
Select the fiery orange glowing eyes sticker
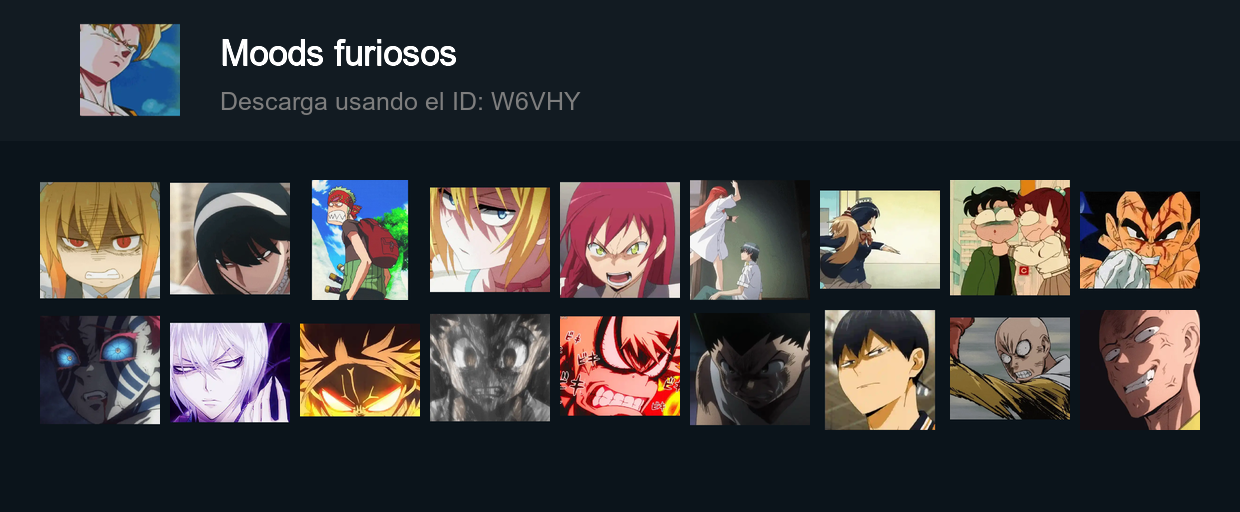tap(360, 370)
